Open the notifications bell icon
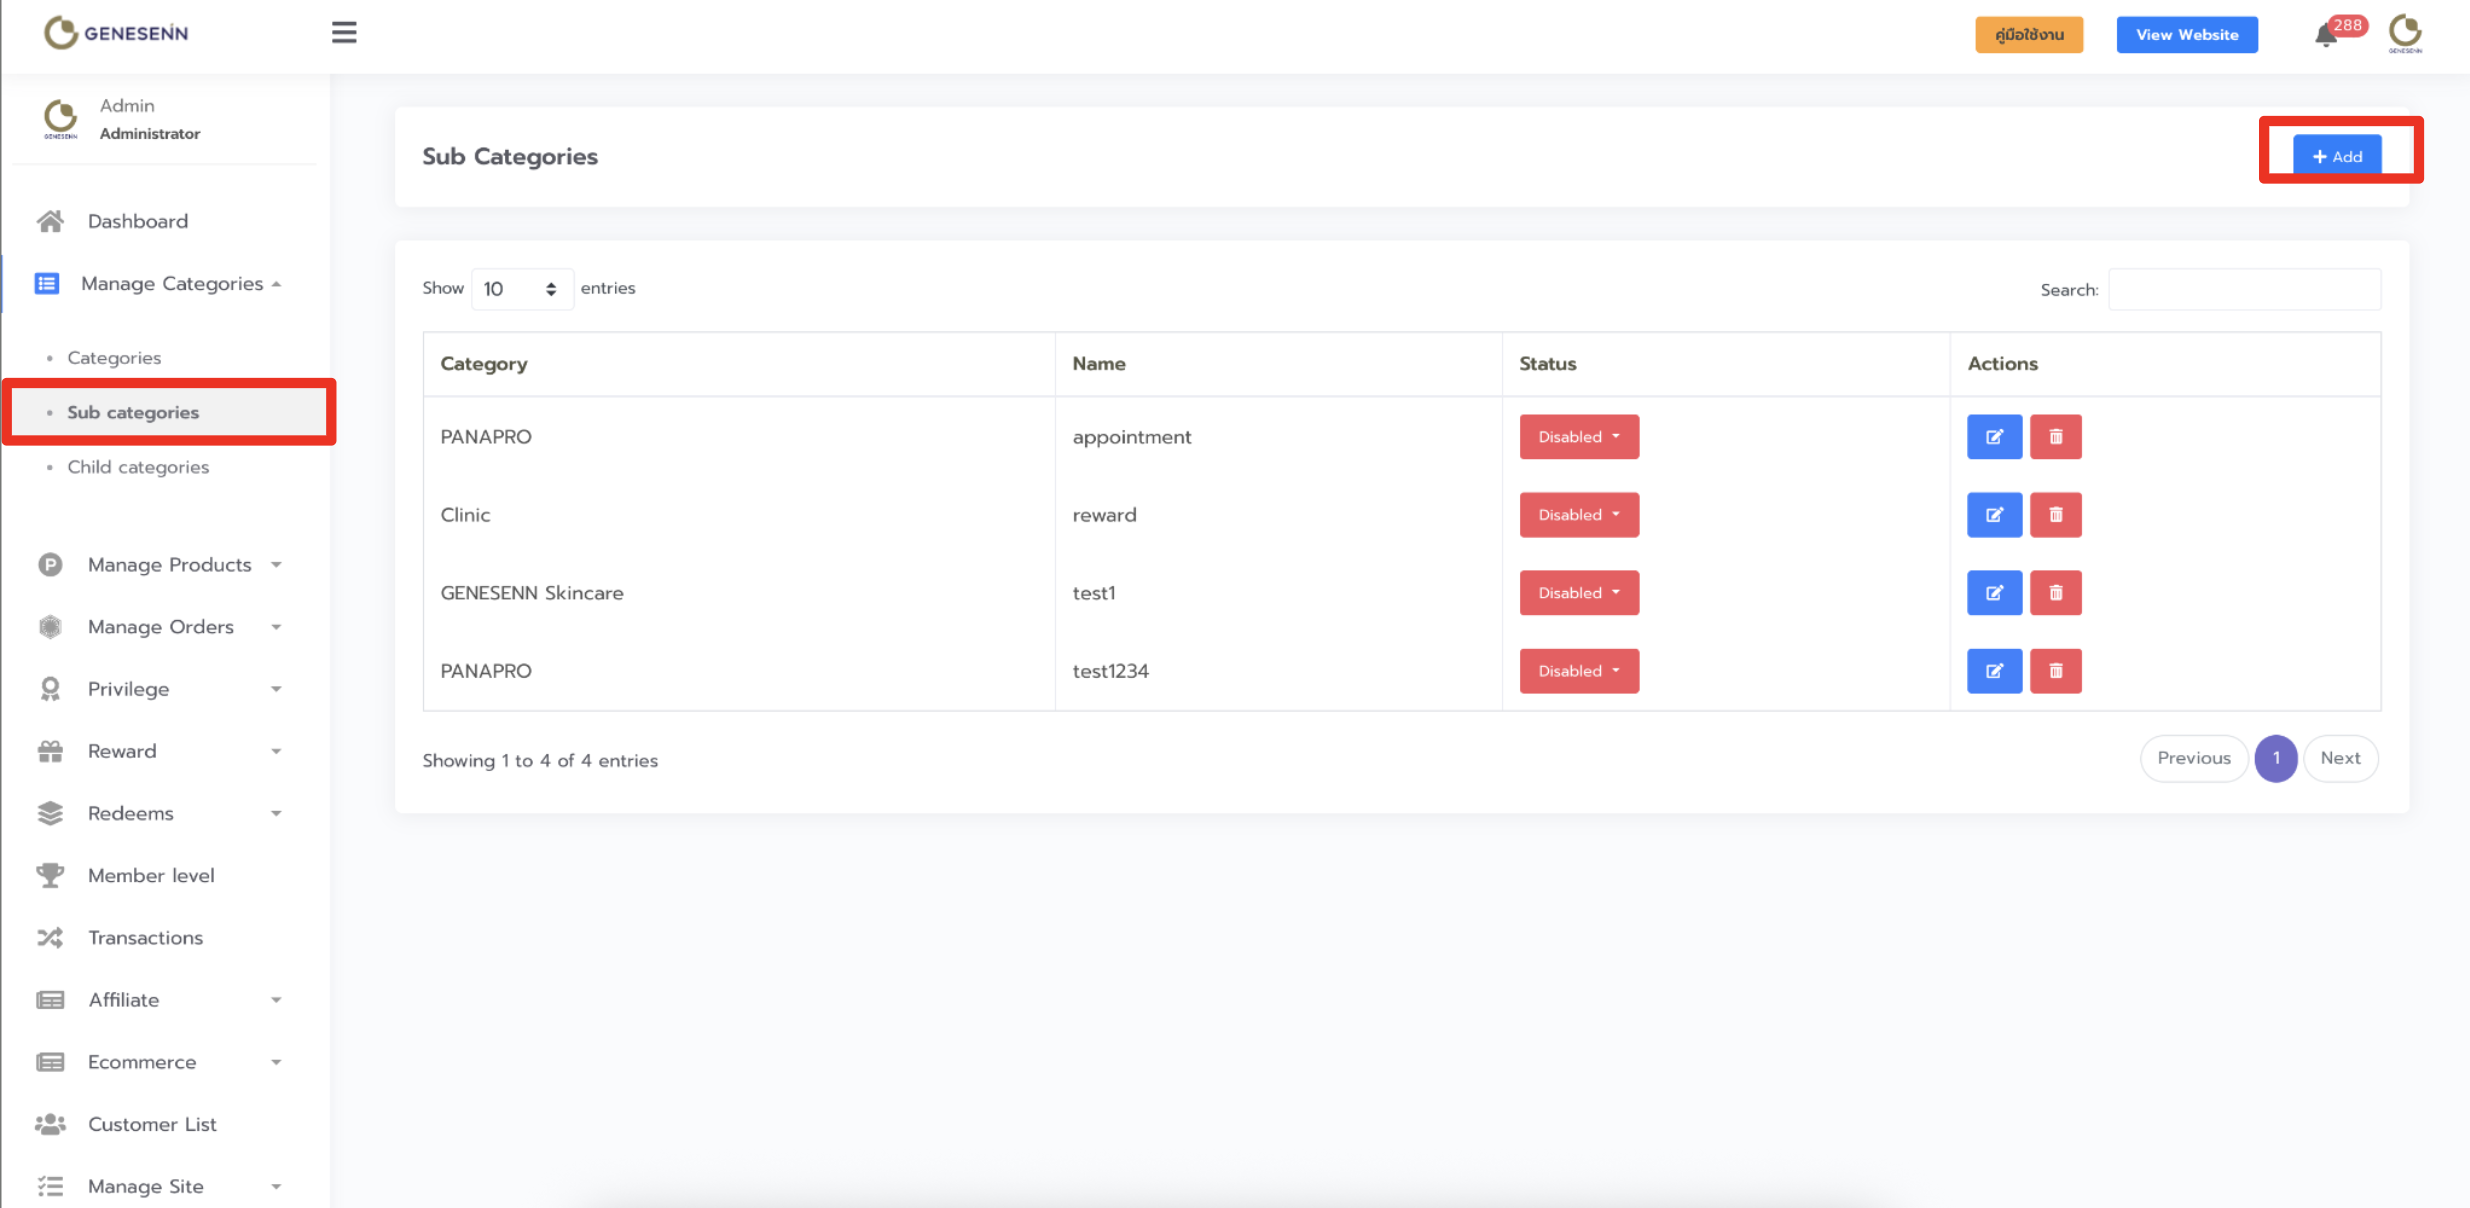 pyautogui.click(x=2326, y=36)
